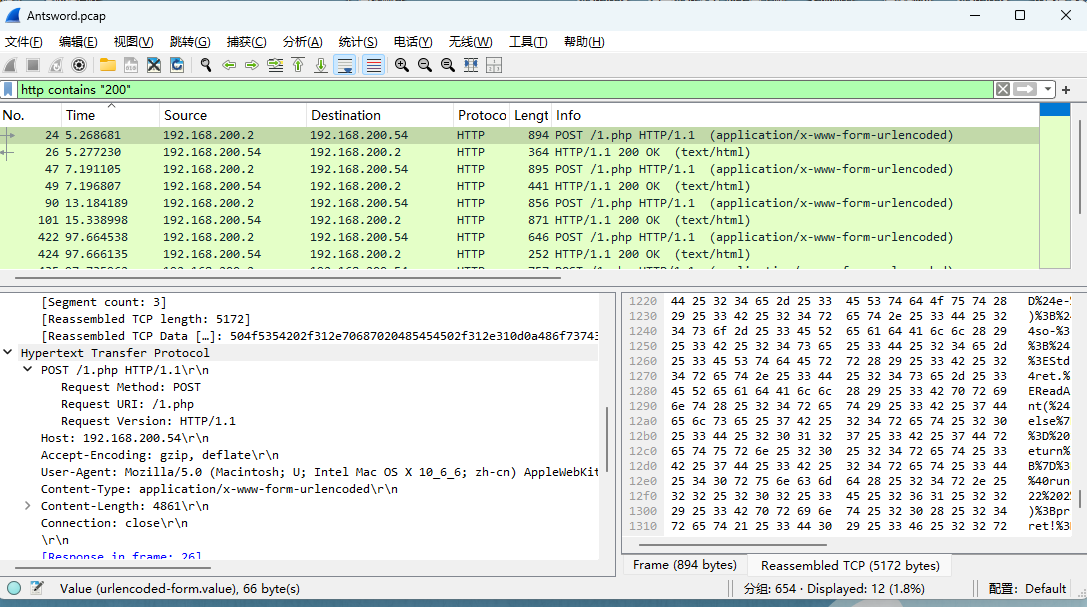
Task: Close the capture file icon
Action: [154, 65]
